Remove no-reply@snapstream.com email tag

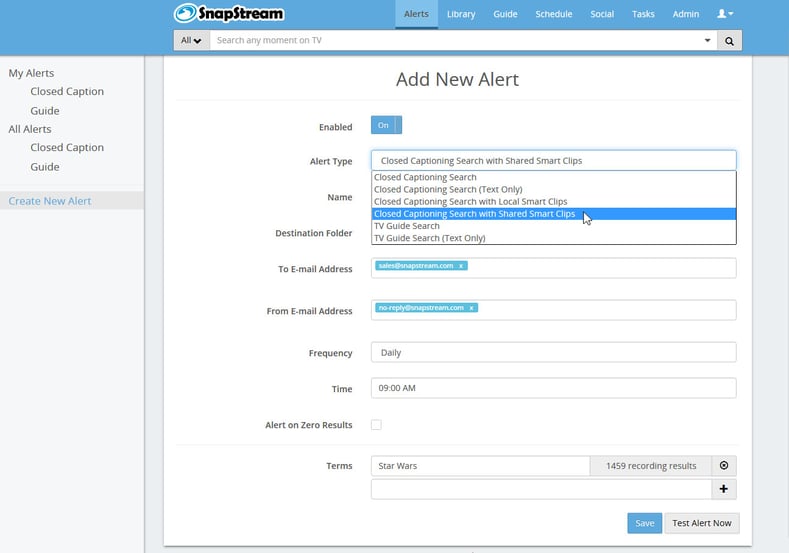point(471,308)
